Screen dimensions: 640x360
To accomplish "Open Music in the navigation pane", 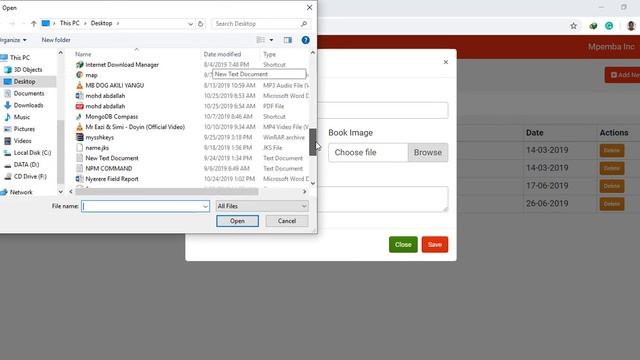I will pos(22,117).
